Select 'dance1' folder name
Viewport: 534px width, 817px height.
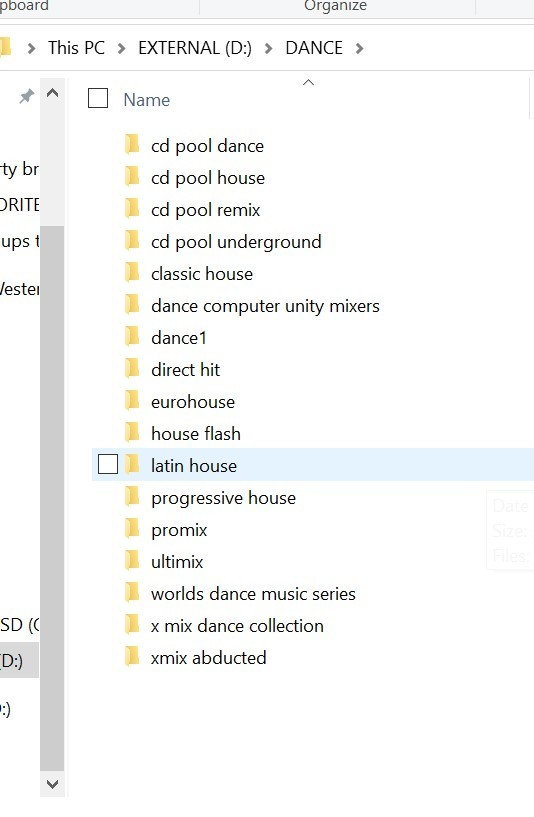(179, 338)
